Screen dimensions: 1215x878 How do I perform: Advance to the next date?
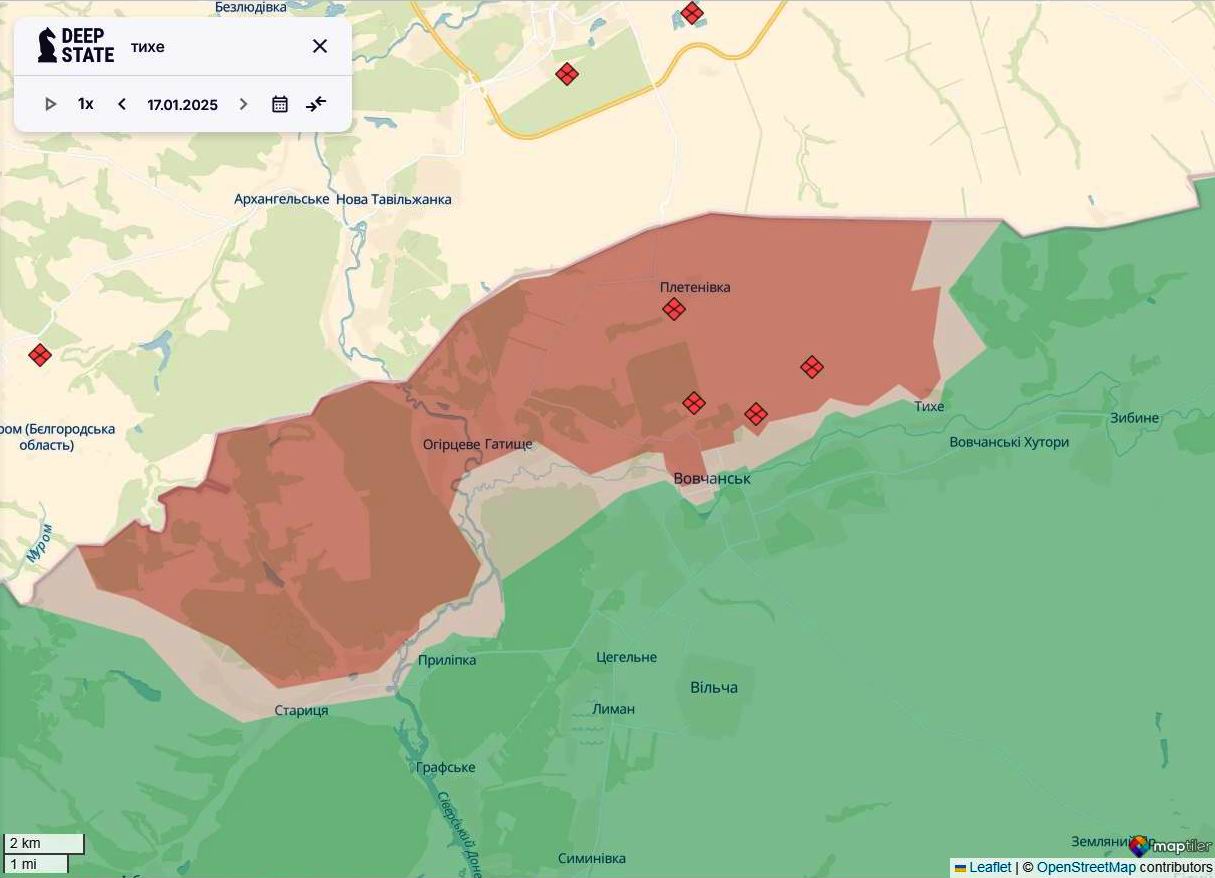[243, 103]
